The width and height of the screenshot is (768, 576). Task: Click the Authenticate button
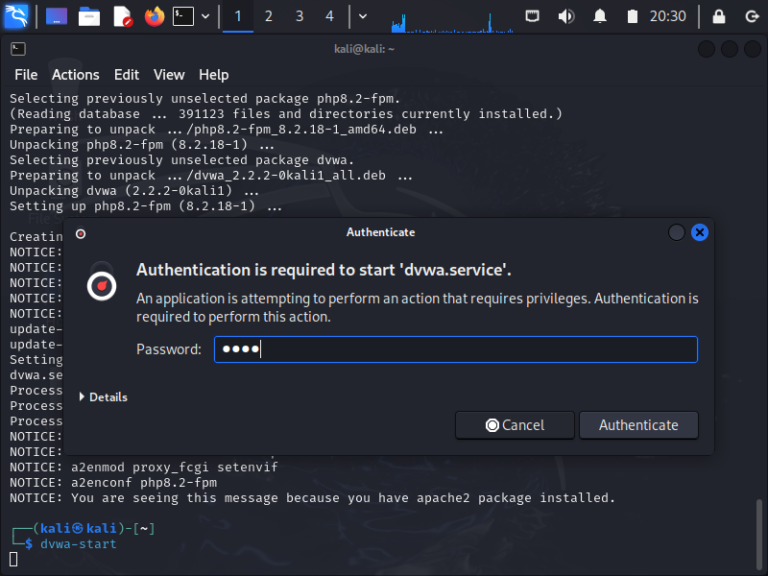(638, 425)
